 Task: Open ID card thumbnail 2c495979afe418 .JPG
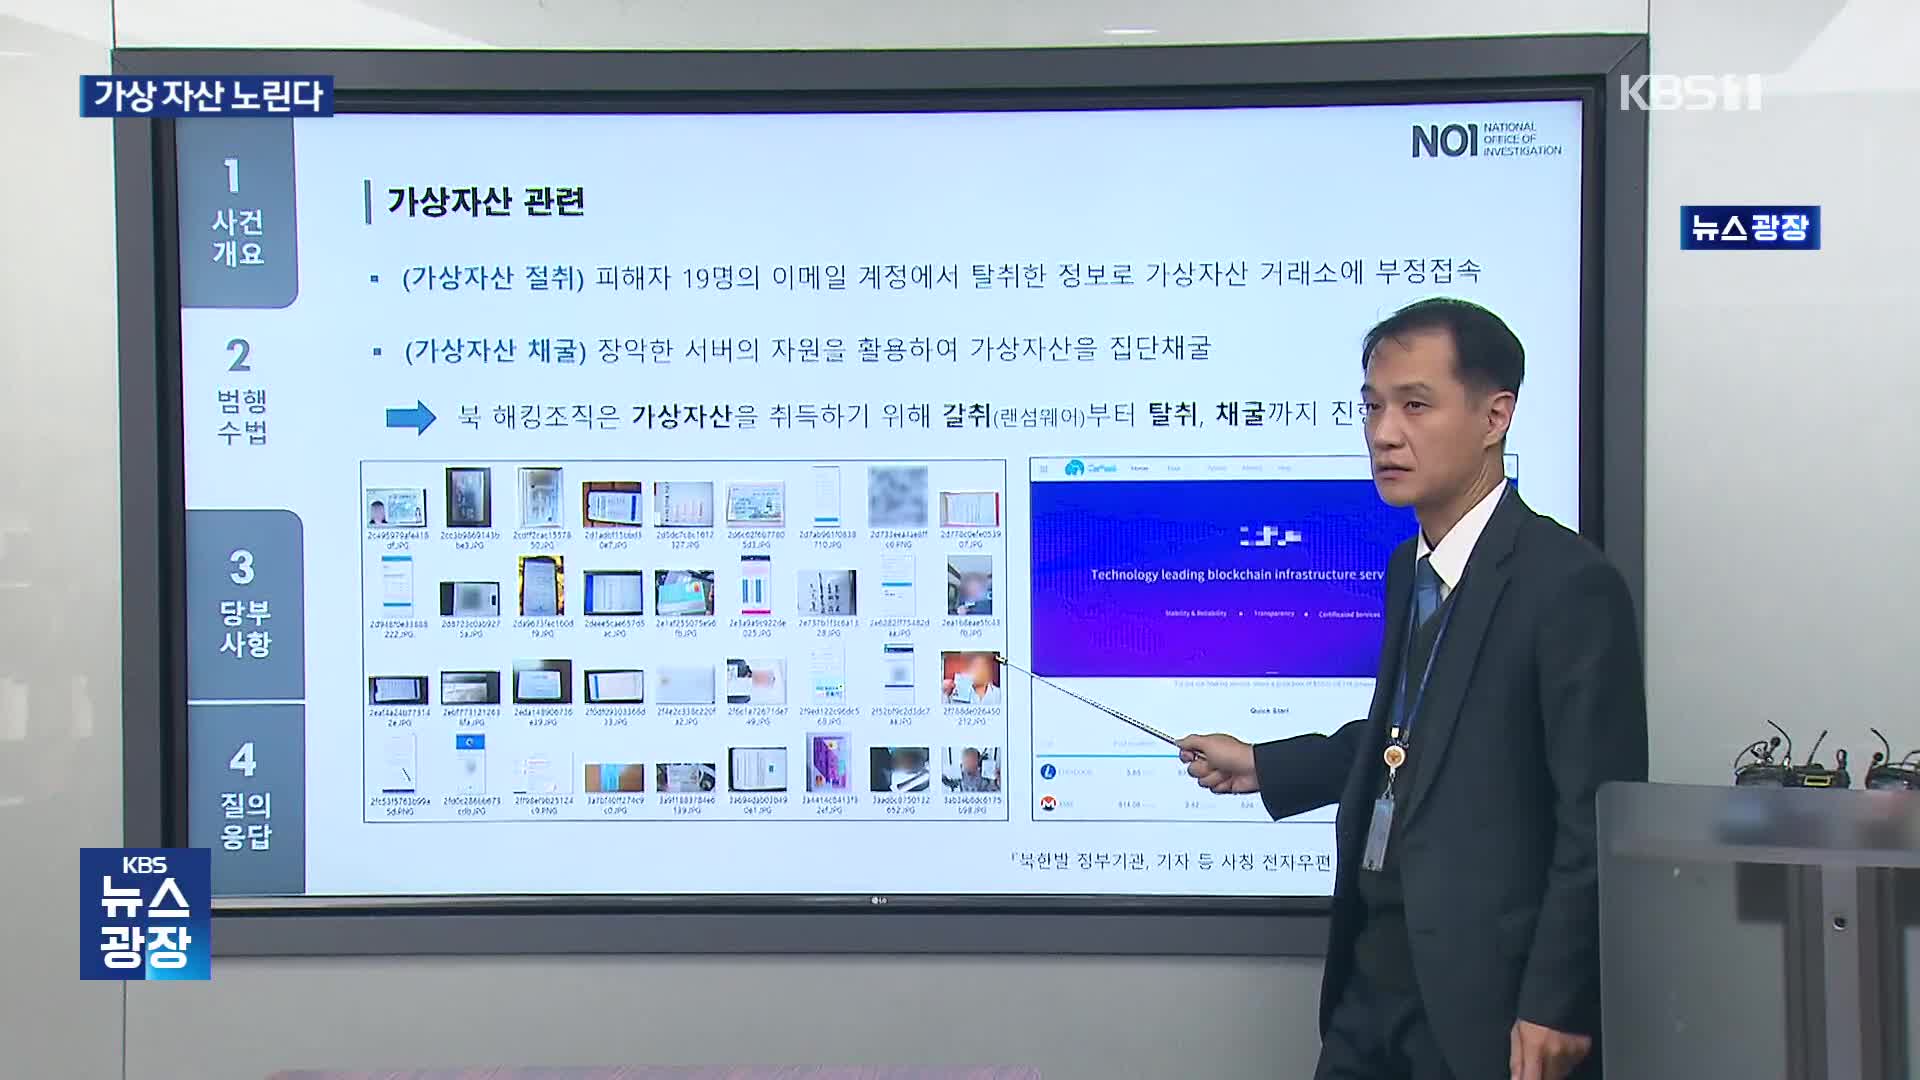(x=397, y=508)
